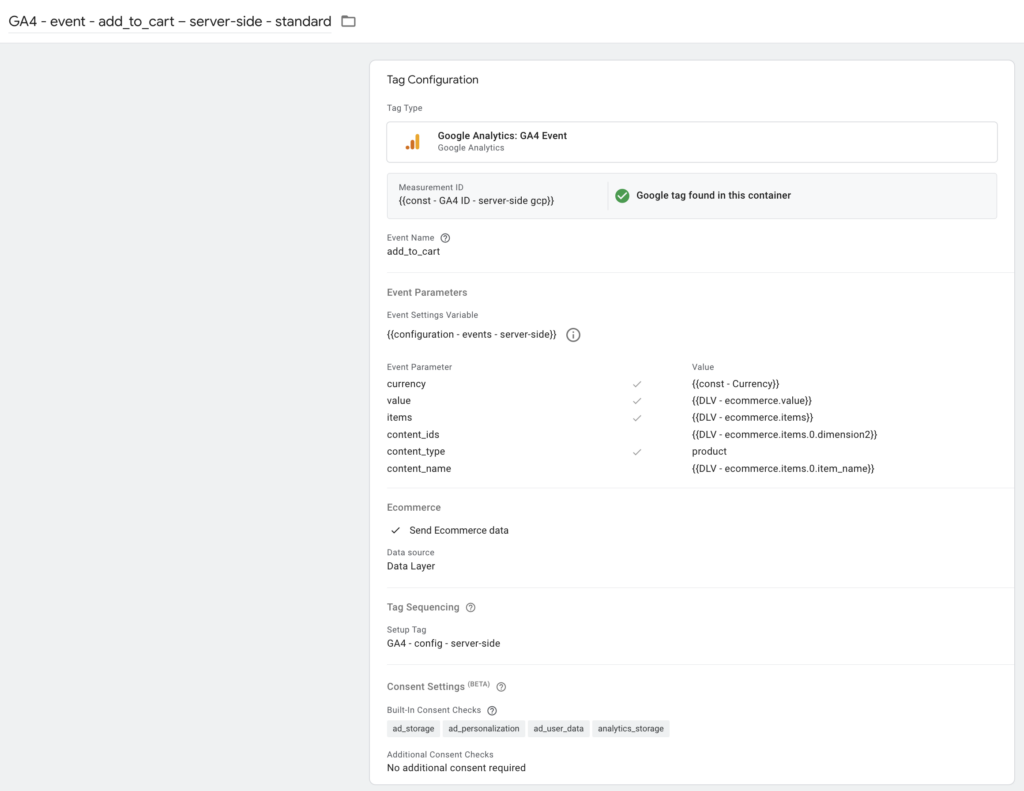
Task: Click the Measurement ID variable field
Action: click(x=476, y=201)
